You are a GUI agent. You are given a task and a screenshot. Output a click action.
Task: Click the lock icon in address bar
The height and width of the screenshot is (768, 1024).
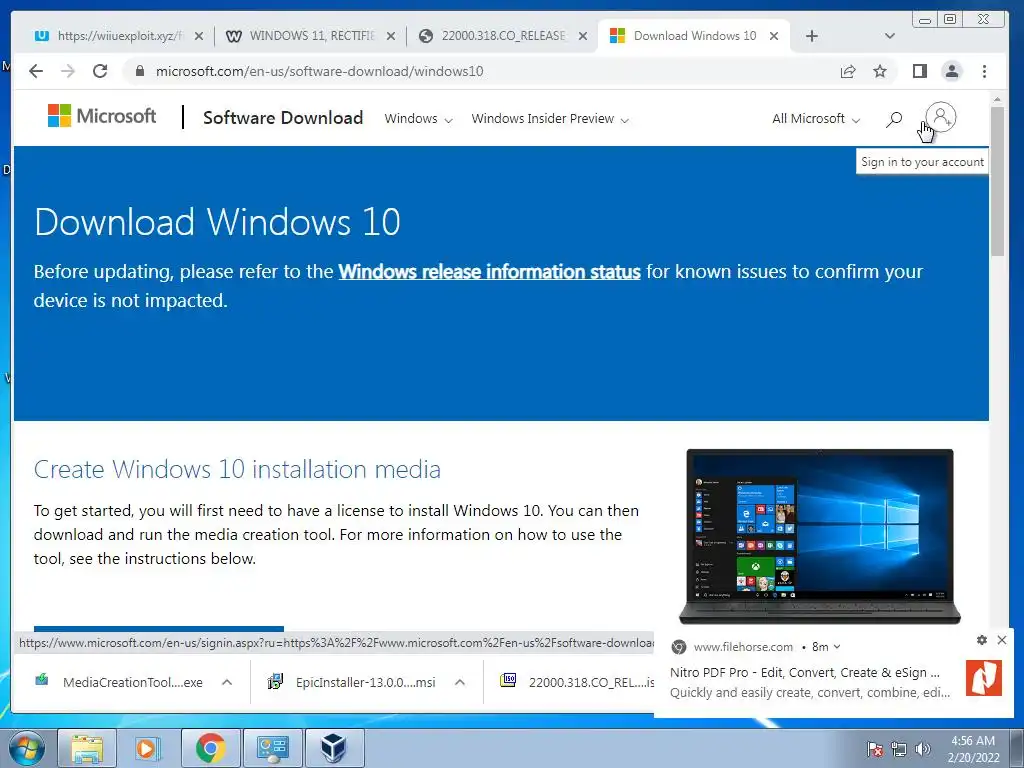139,71
